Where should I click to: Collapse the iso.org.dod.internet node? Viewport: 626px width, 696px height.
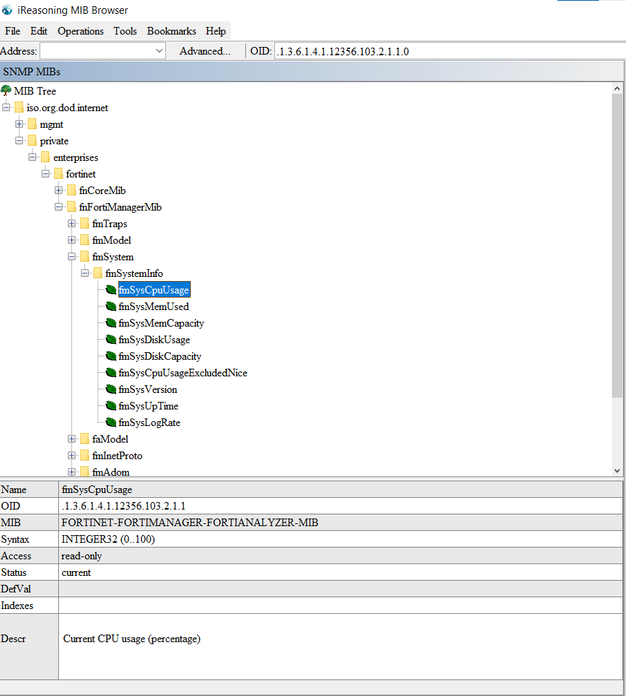point(6,107)
